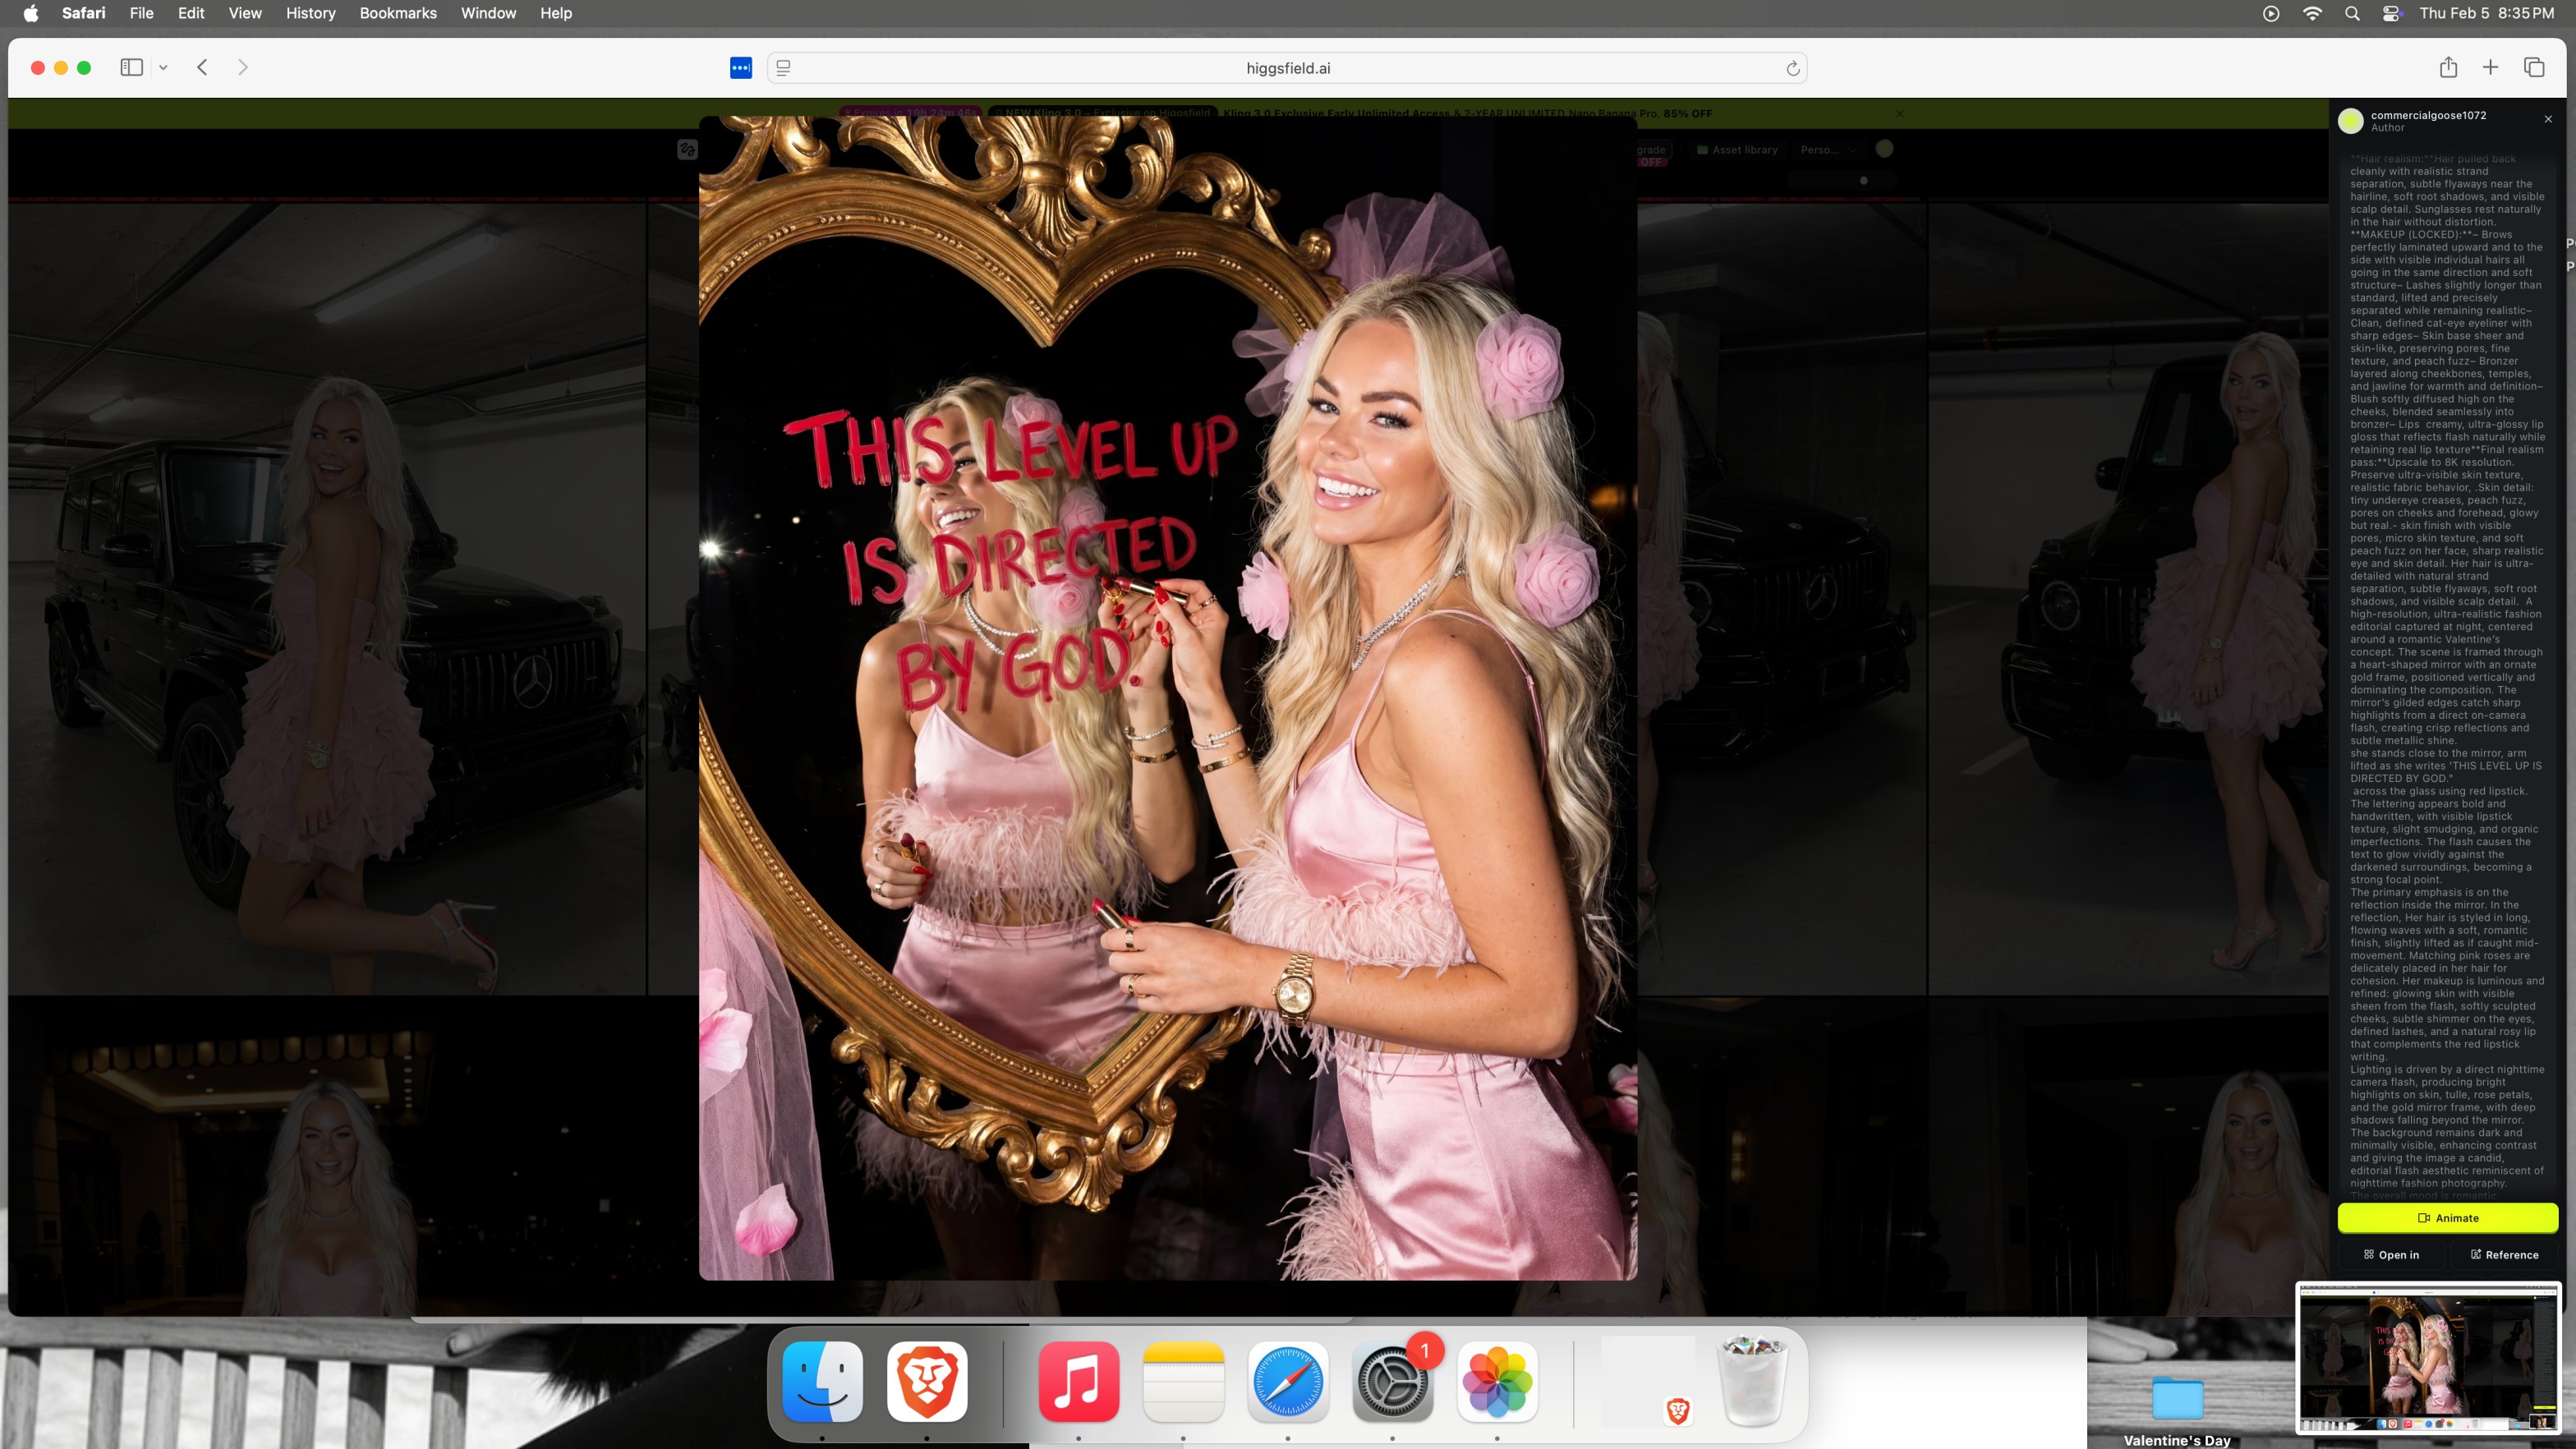Open the History menu
This screenshot has height=1449, width=2576.
310,13
